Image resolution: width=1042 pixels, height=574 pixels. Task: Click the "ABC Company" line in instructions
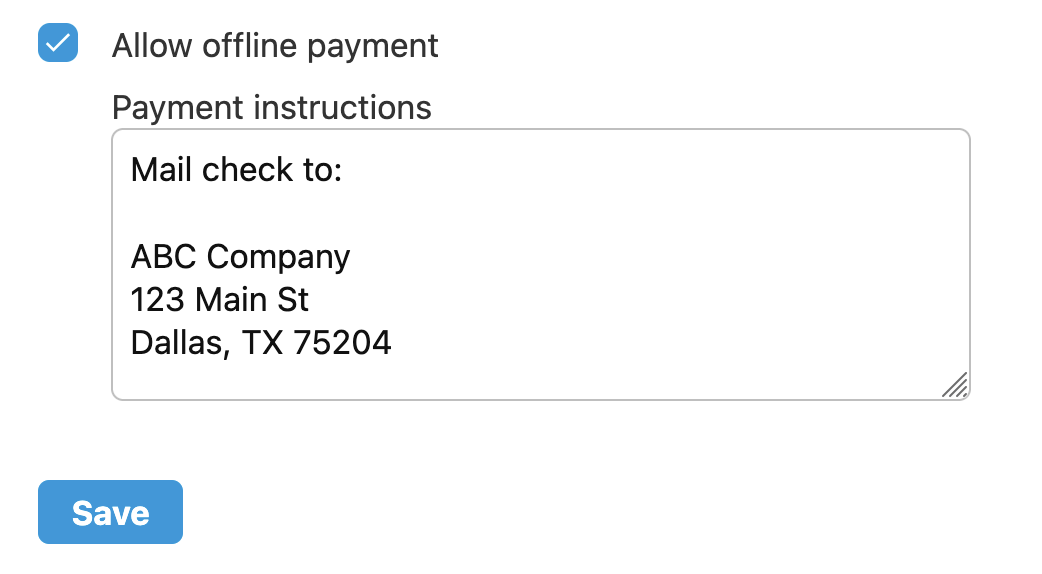(240, 257)
